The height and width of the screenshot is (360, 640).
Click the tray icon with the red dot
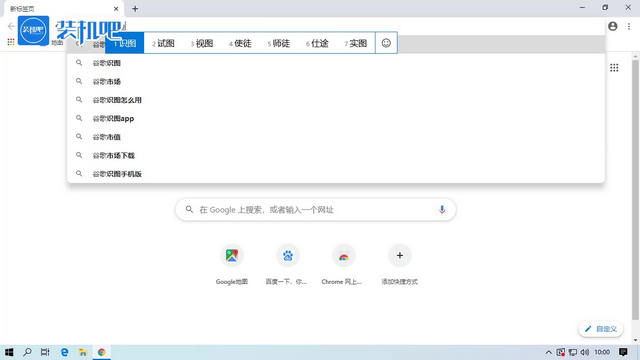(561, 352)
